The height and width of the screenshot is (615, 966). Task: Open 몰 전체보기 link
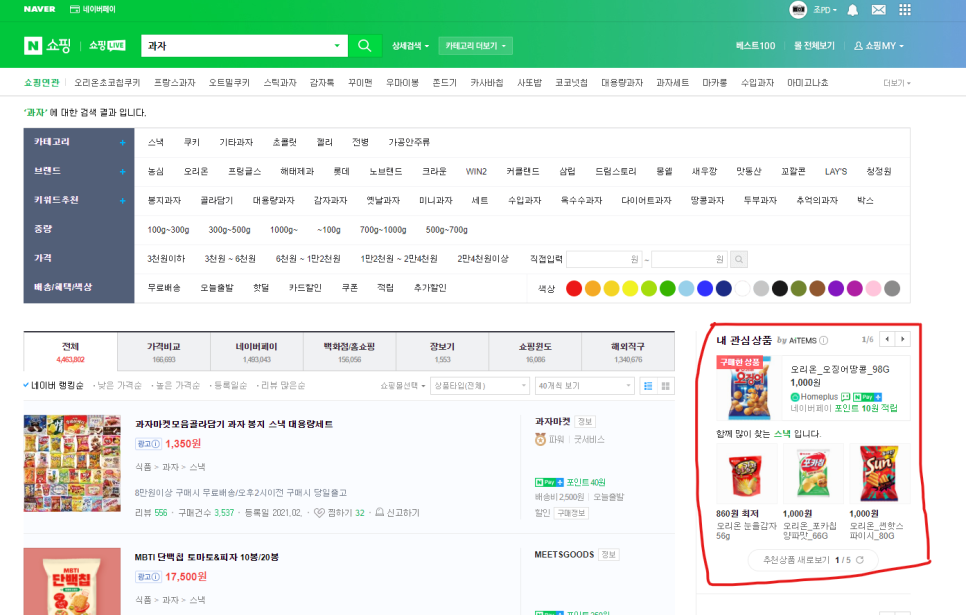814,46
